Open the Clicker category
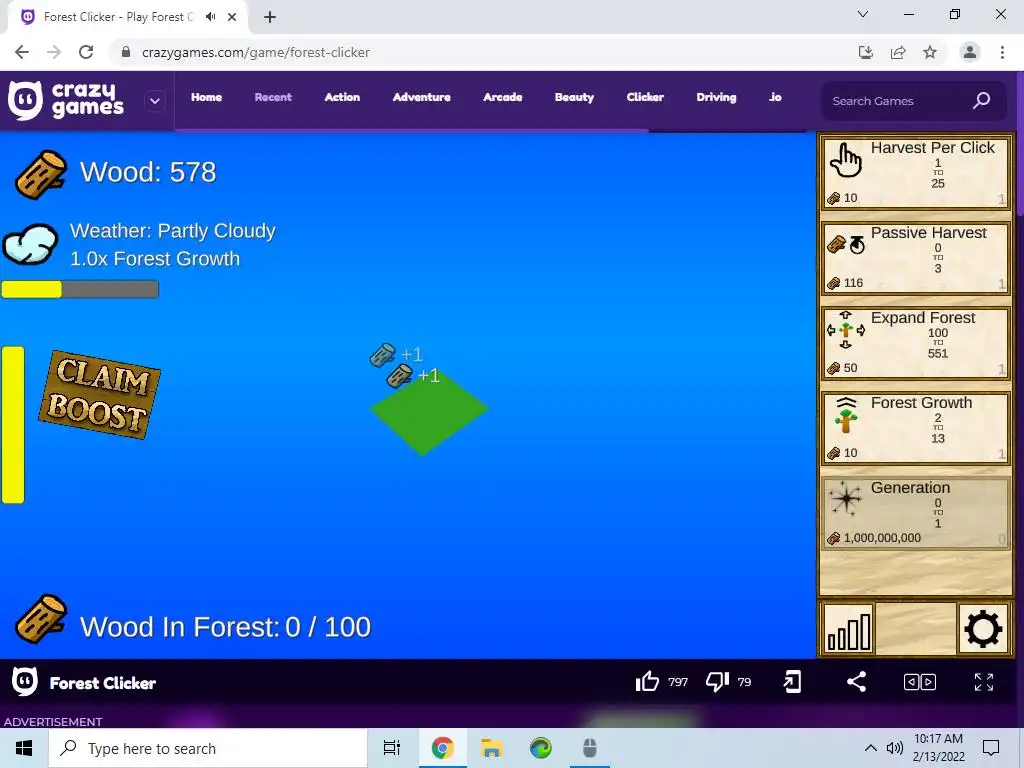 click(645, 97)
